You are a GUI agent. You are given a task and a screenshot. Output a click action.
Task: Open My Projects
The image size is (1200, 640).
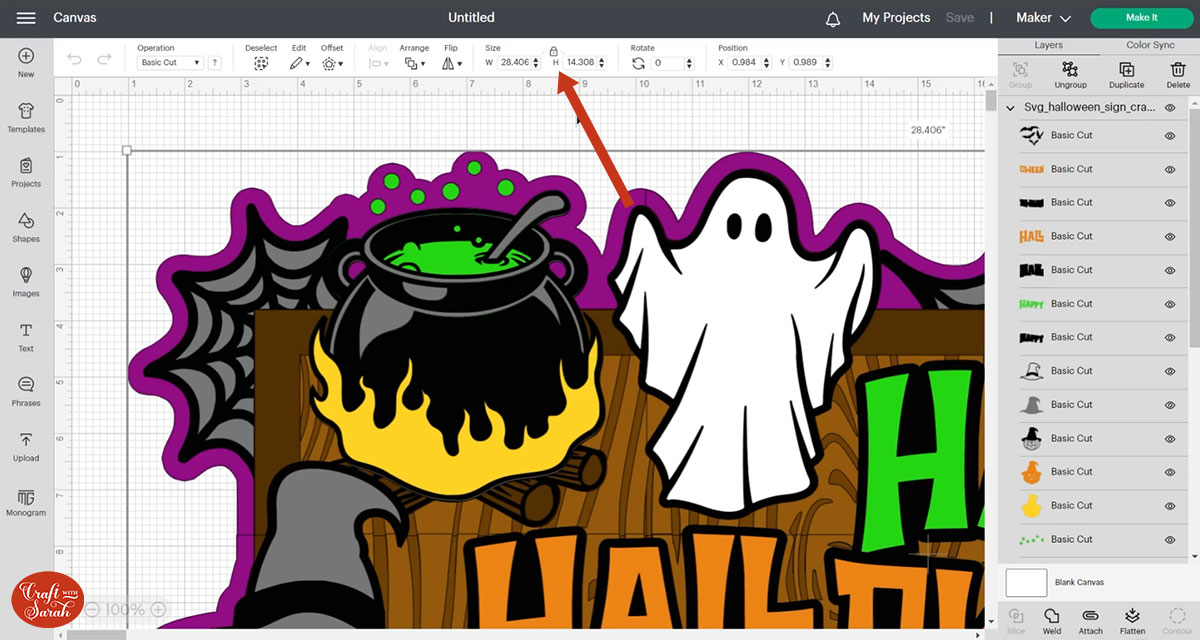click(x=896, y=18)
